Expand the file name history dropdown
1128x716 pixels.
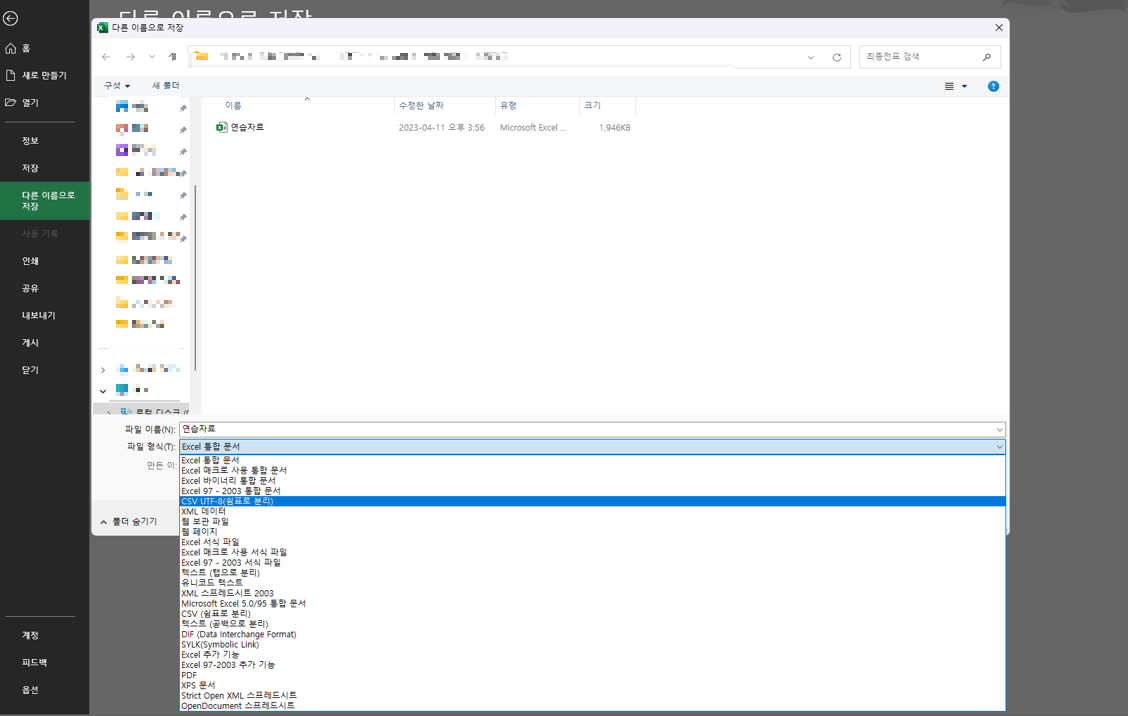[999, 430]
